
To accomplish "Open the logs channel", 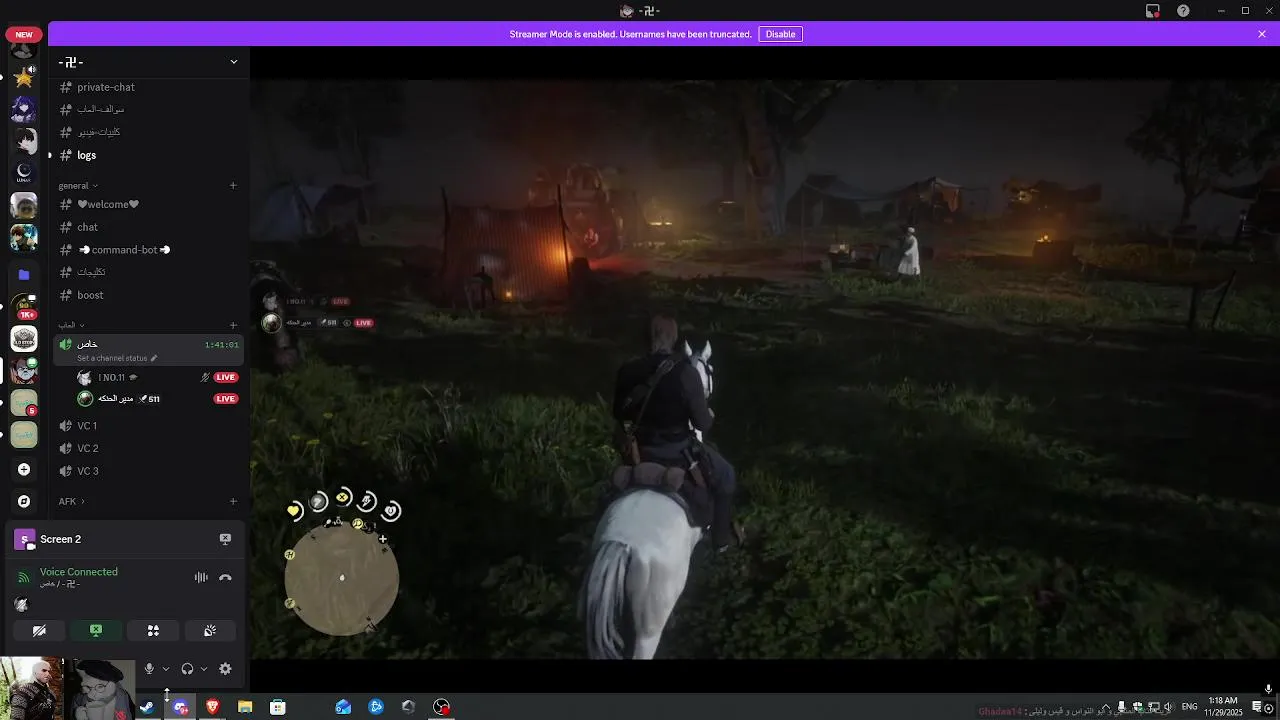I will pyautogui.click(x=148, y=155).
